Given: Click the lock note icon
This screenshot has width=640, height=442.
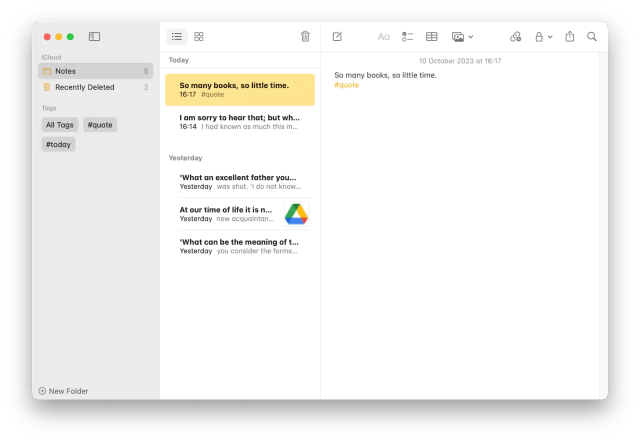Looking at the screenshot, I should [x=539, y=37].
